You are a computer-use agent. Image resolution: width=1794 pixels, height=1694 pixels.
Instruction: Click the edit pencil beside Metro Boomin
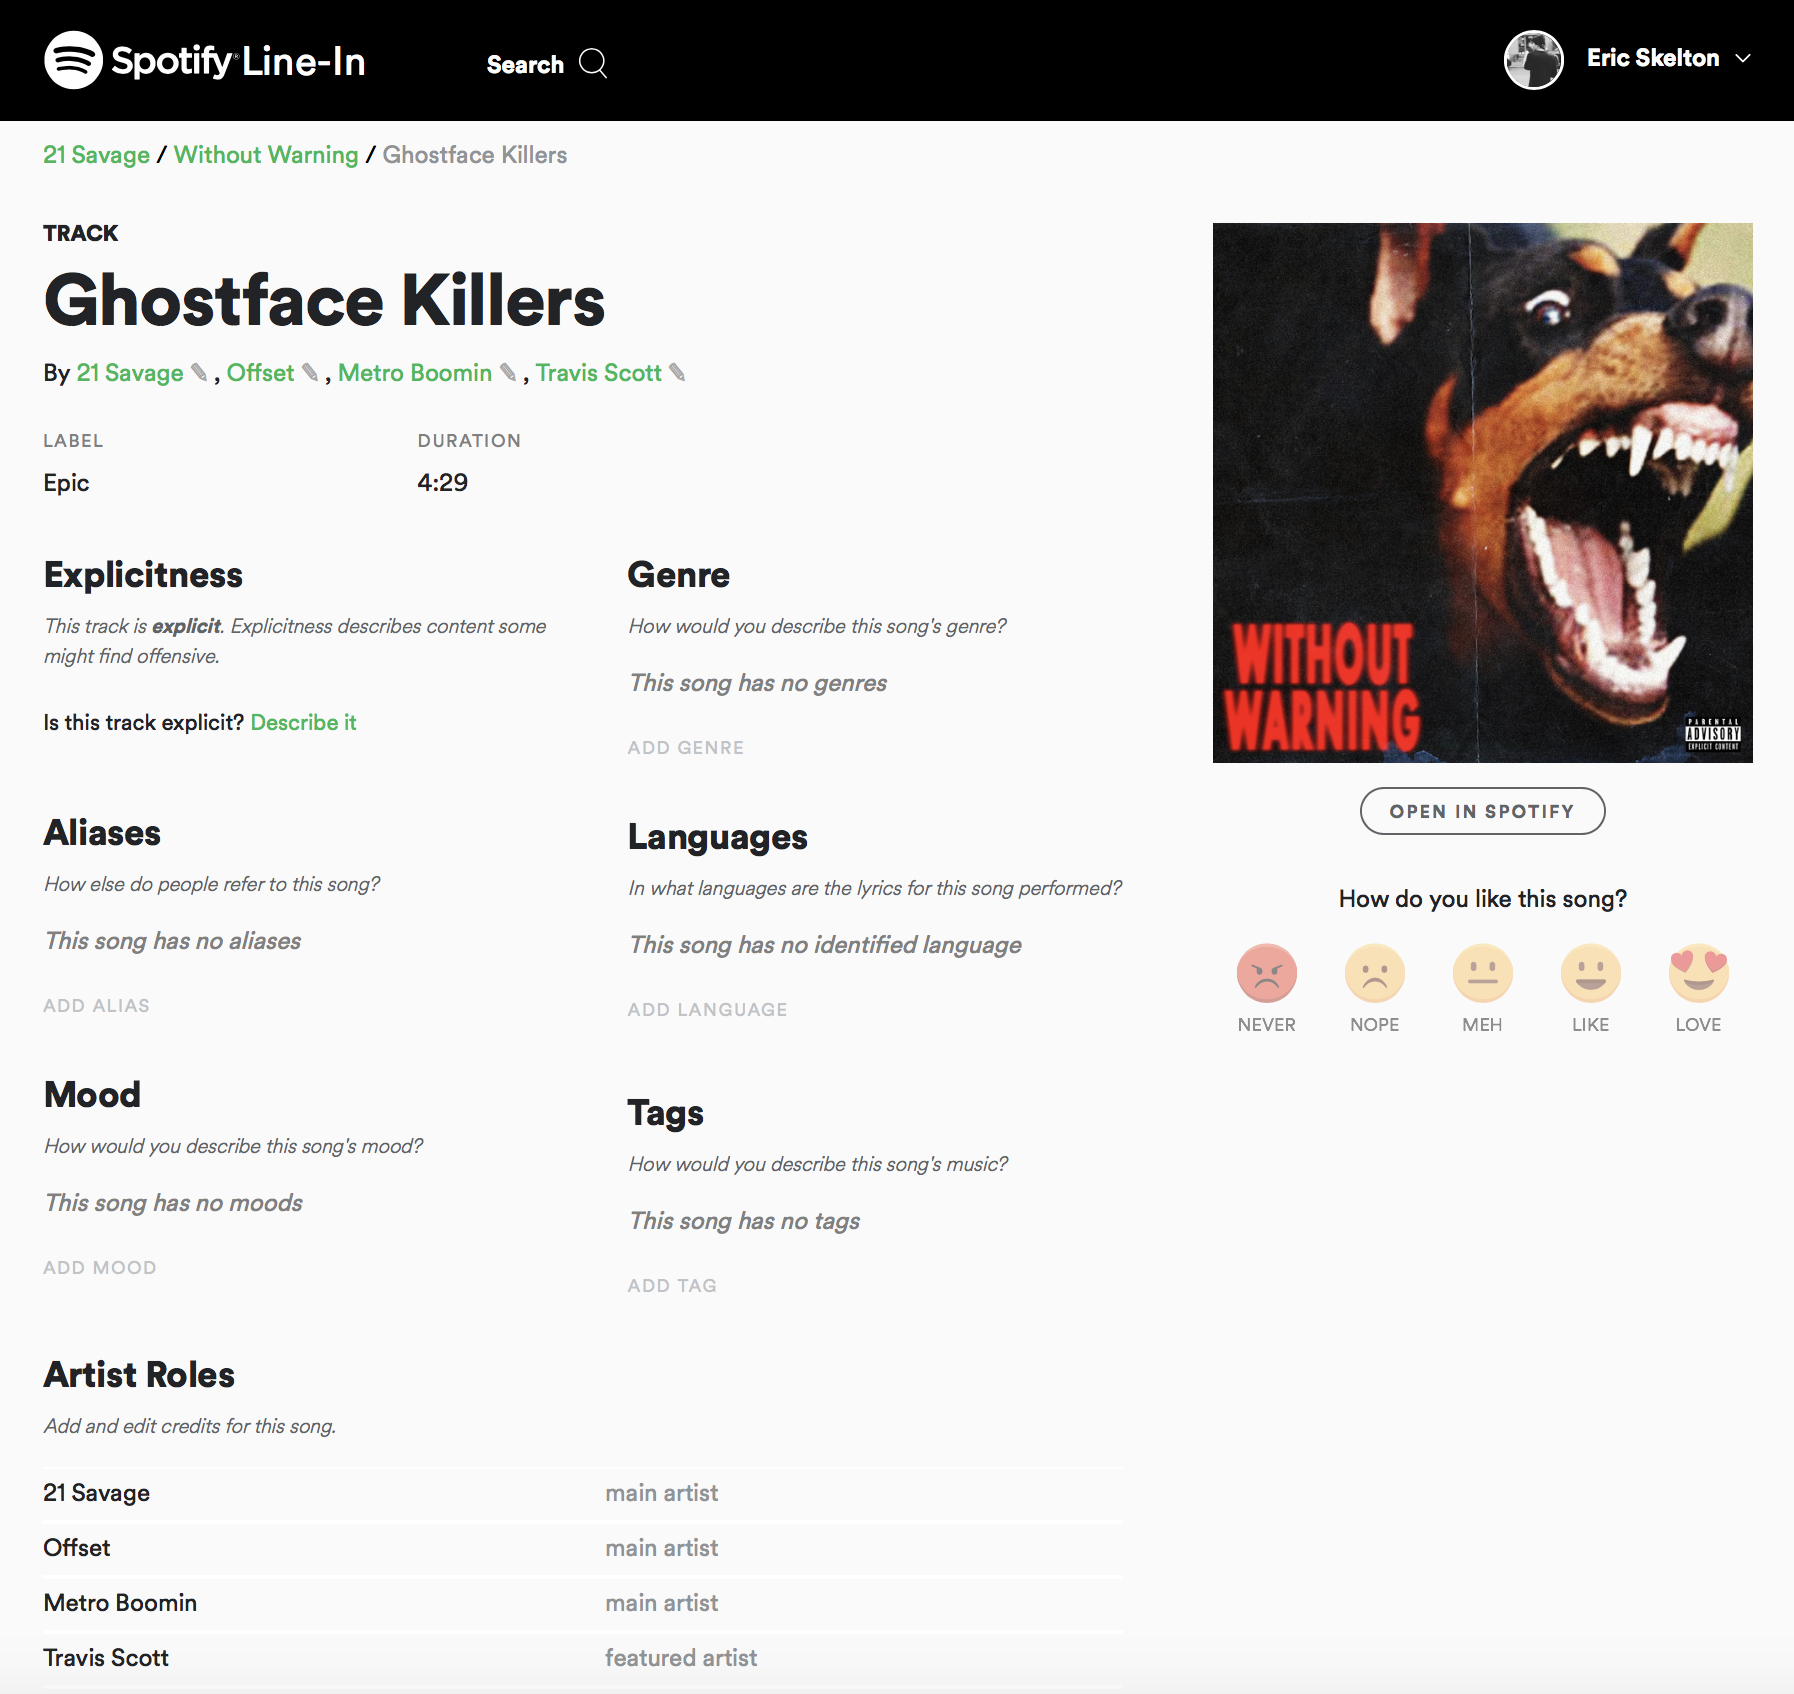point(508,372)
